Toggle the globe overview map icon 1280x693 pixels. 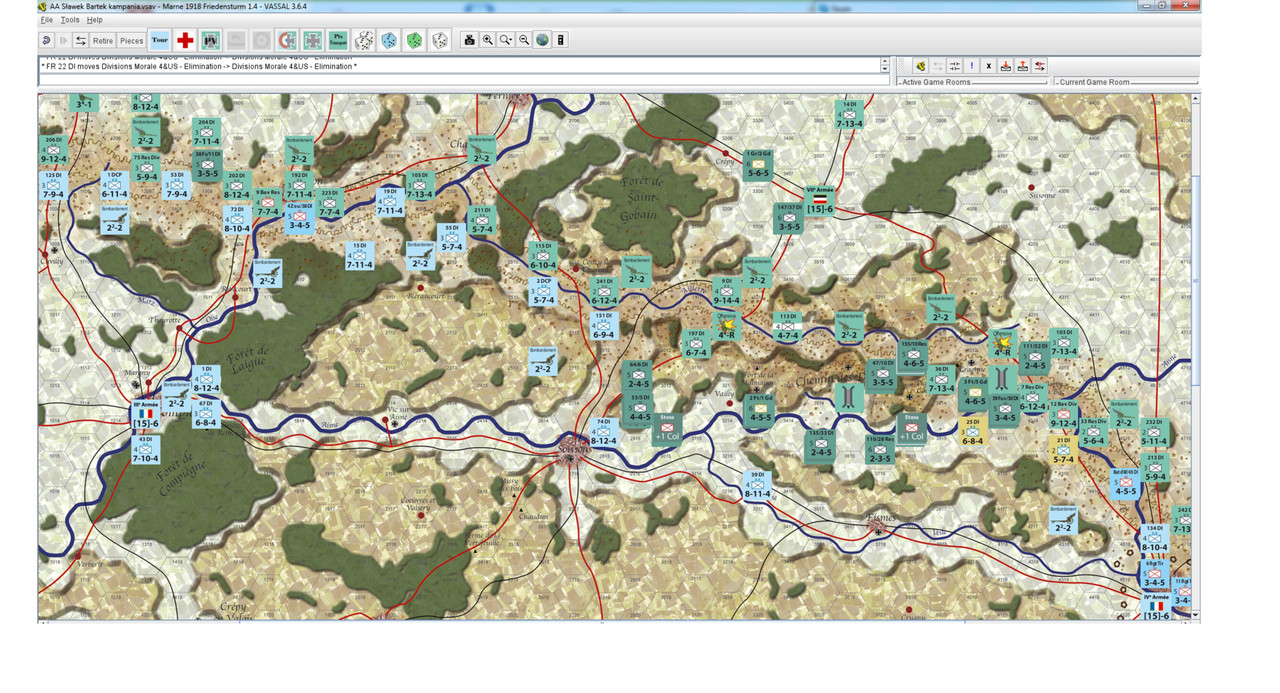(x=542, y=40)
